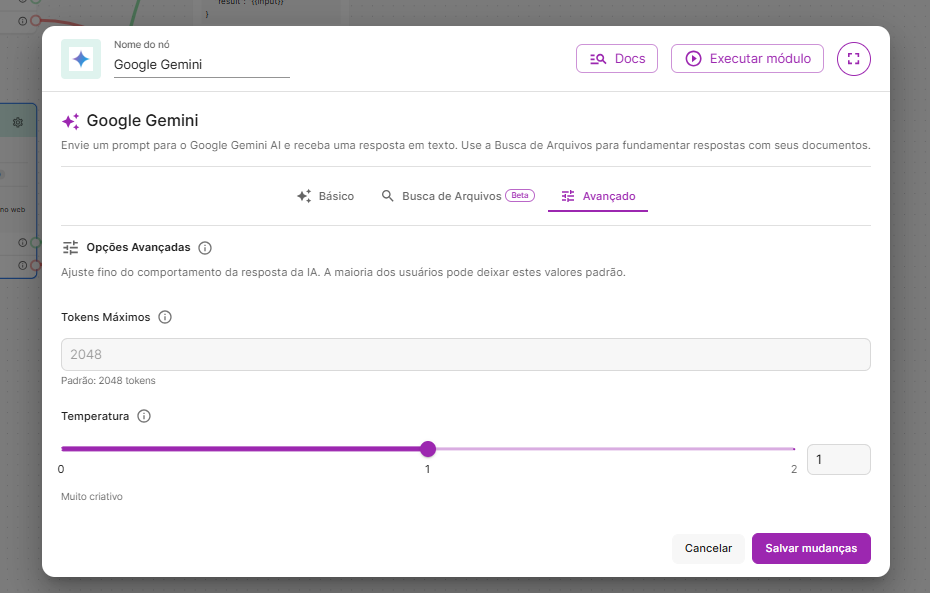Screen dimensions: 930x593
Task: Click the Nome do nó text field
Action: click(x=201, y=65)
